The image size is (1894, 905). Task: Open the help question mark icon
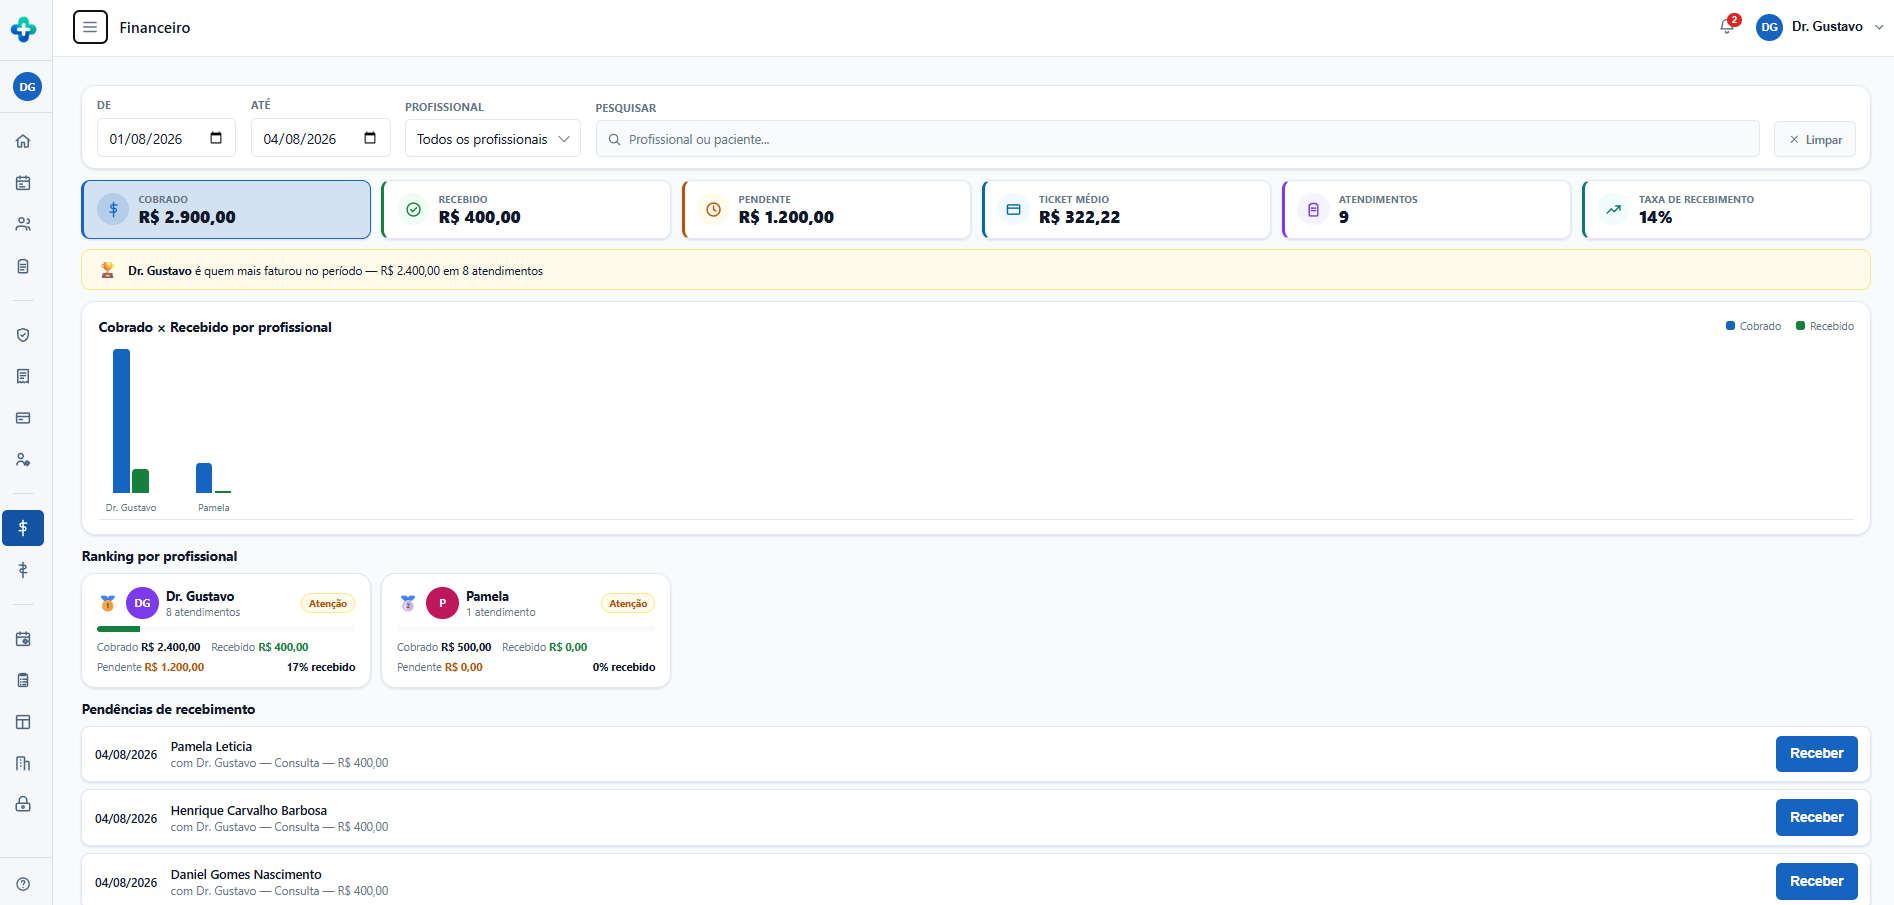pyautogui.click(x=23, y=884)
